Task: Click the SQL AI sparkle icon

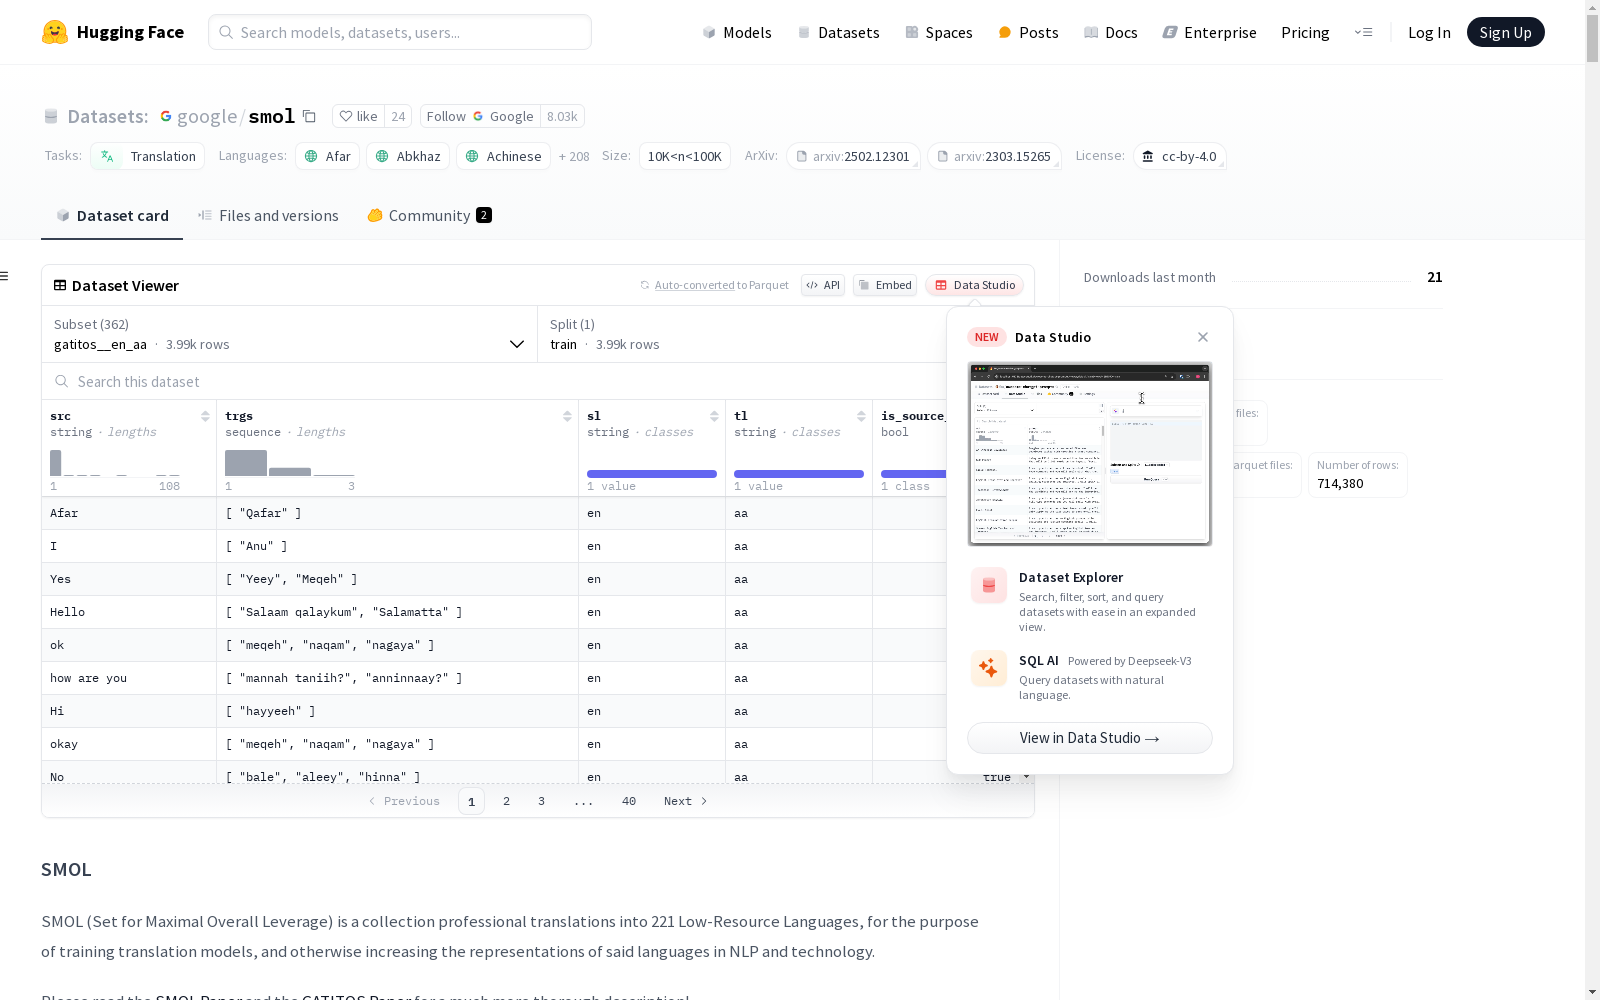Action: coord(989,668)
